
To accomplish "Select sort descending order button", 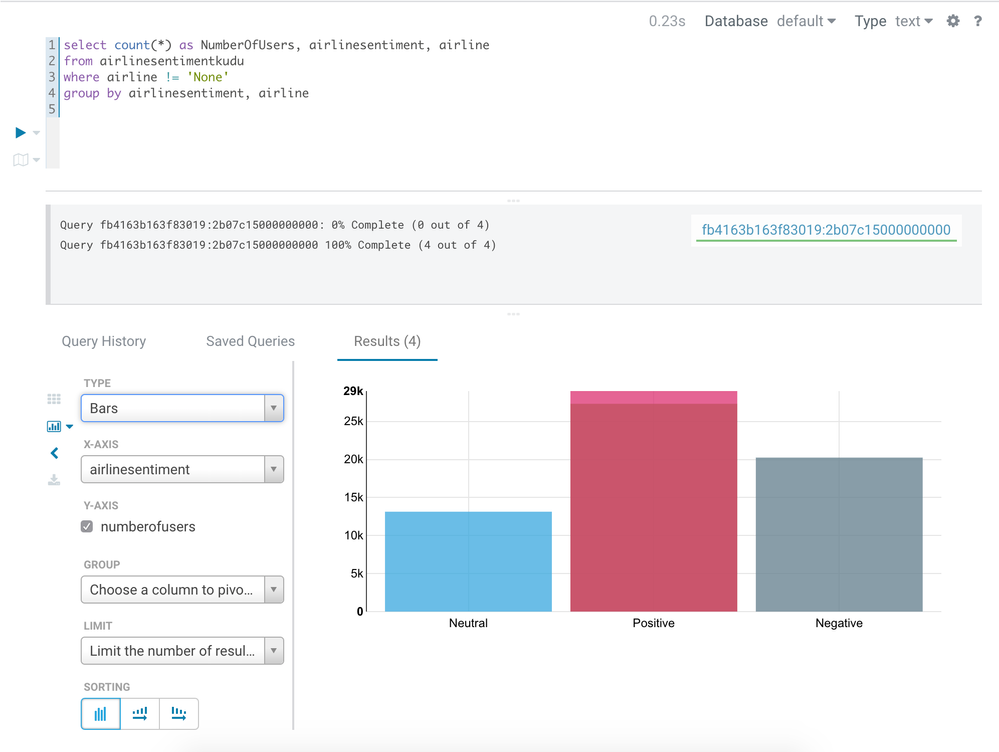I will tap(179, 714).
